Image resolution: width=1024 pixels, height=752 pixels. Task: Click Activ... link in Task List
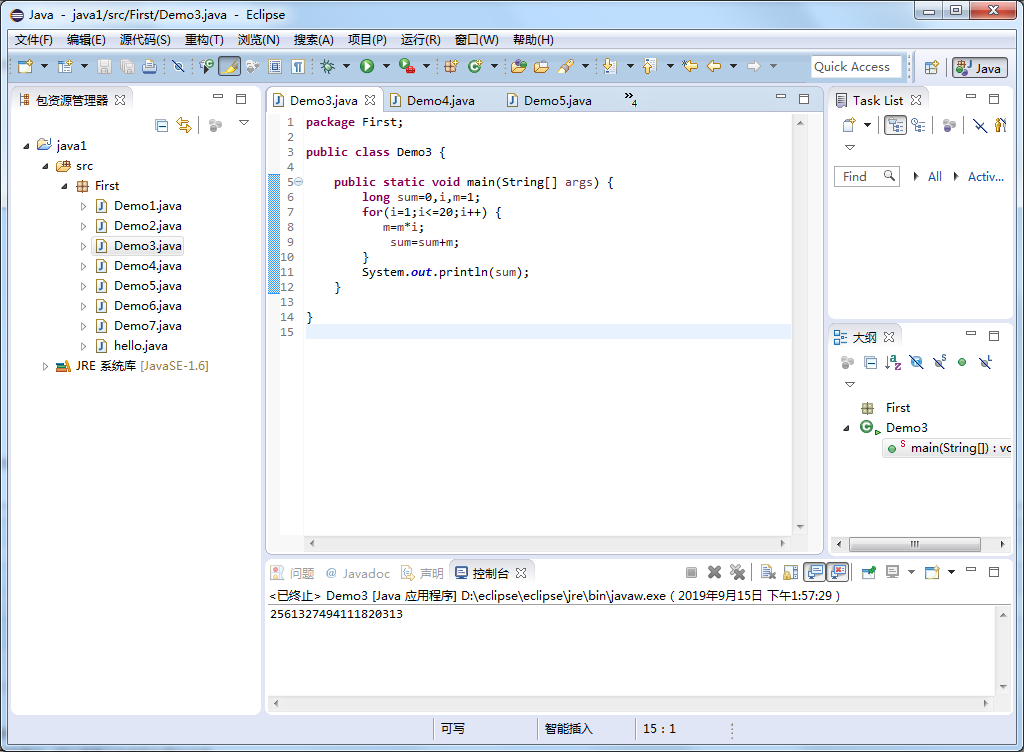pyautogui.click(x=985, y=176)
